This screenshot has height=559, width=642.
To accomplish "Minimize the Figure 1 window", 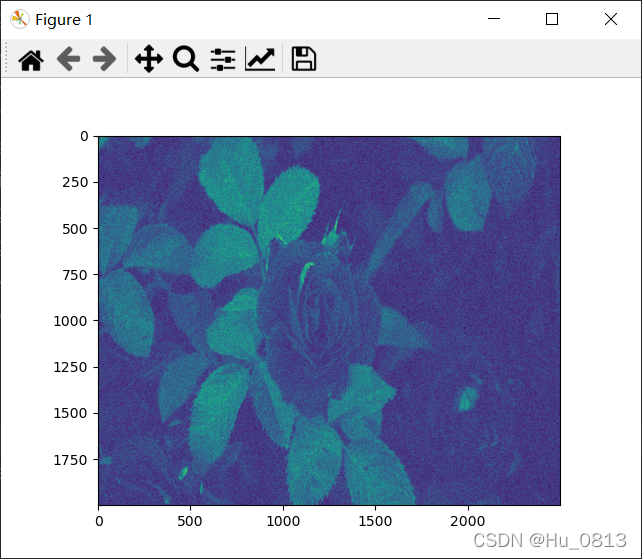I will pyautogui.click(x=494, y=19).
